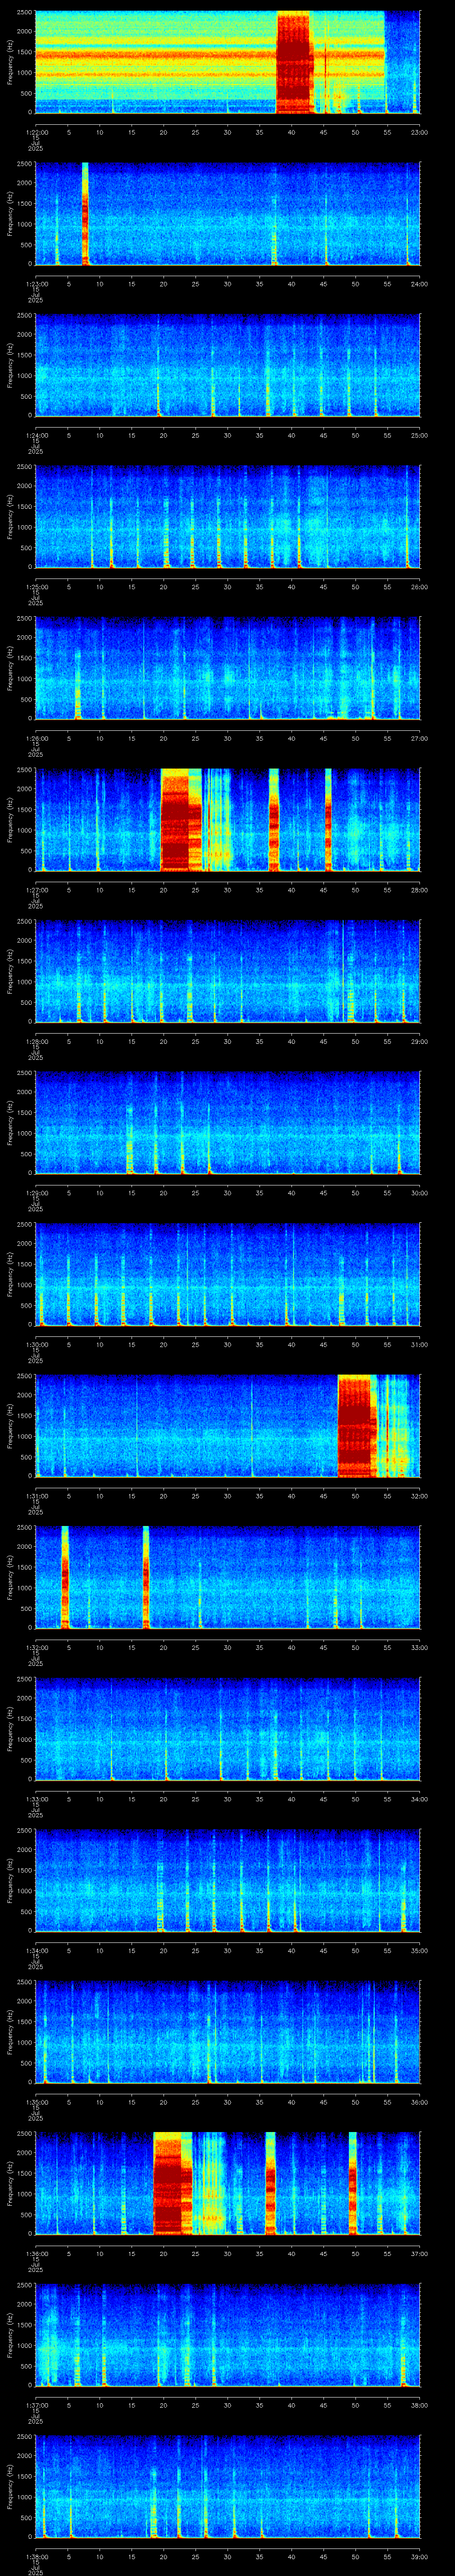
Task: Select the narrow red burst in the 1:23:00 spectrogram
Action: (85, 213)
